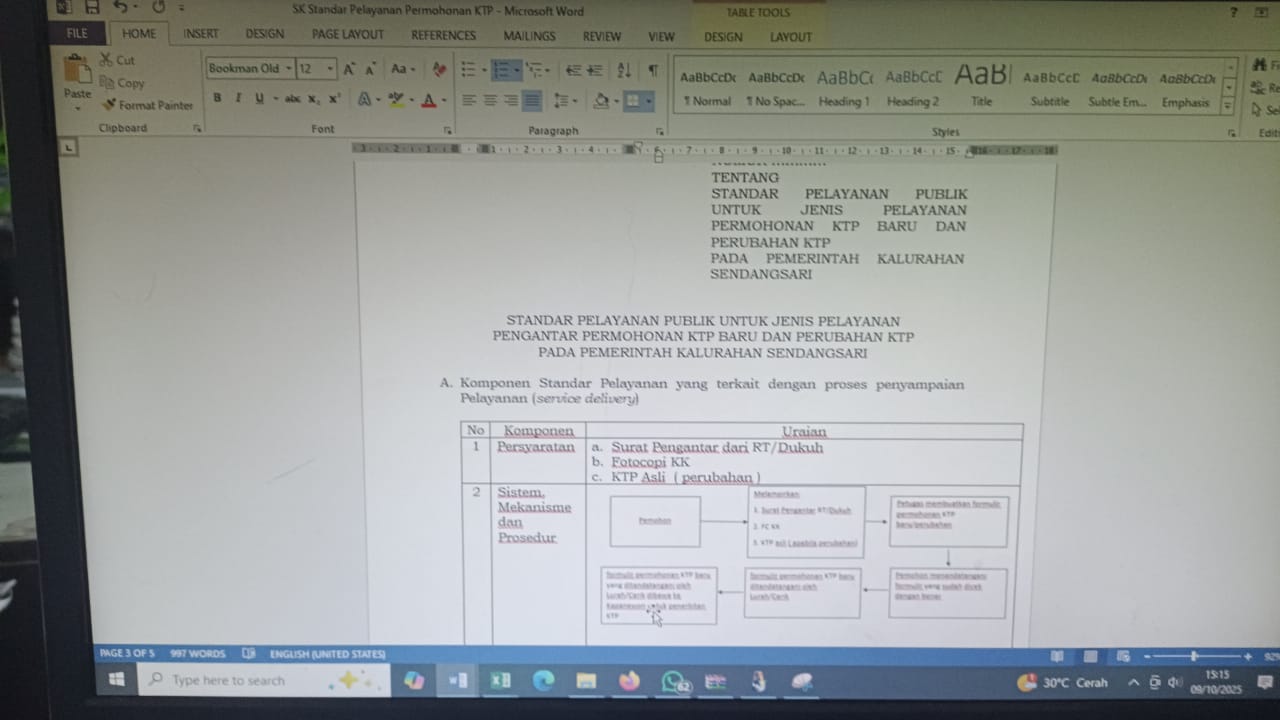Click the zoom slider in status bar
Viewport: 1280px width, 720px height.
(1194, 656)
